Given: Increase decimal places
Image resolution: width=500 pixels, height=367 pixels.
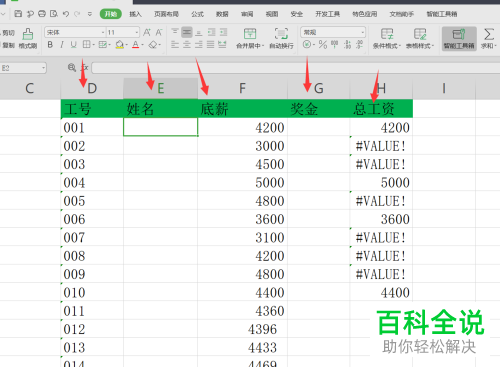Looking at the screenshot, I should 347,44.
